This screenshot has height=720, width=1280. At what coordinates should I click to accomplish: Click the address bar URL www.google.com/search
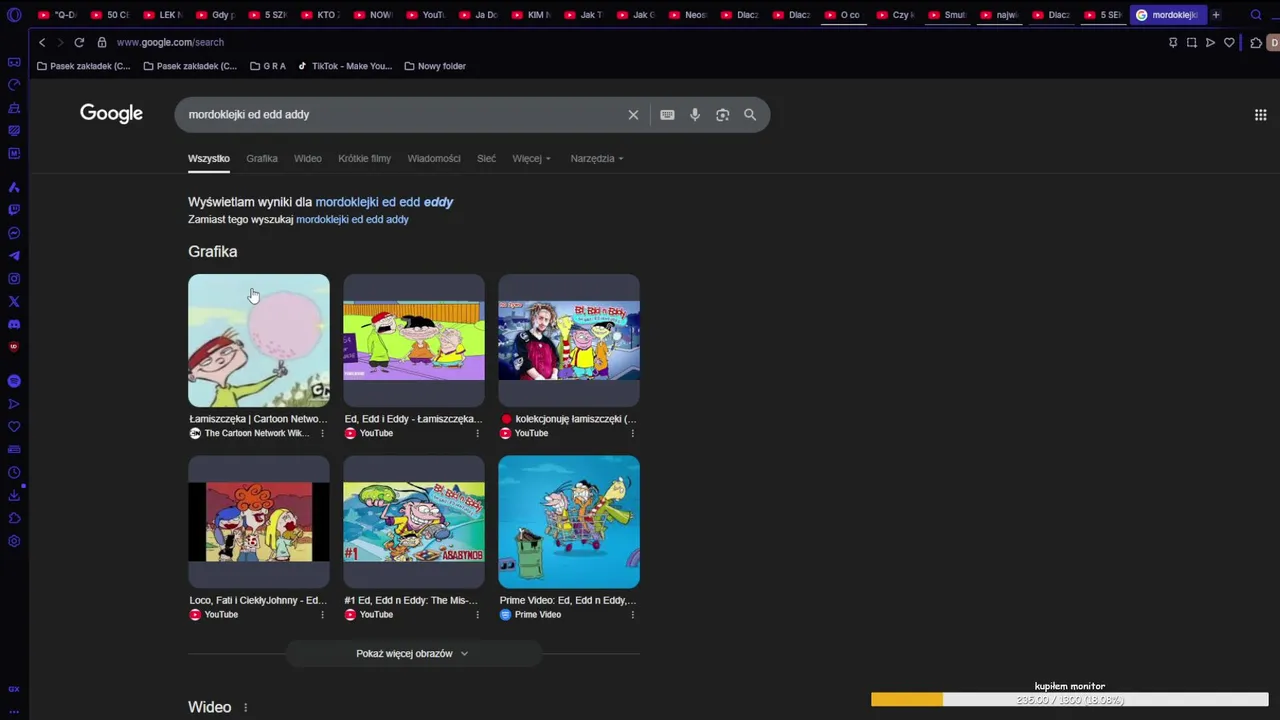pos(170,42)
